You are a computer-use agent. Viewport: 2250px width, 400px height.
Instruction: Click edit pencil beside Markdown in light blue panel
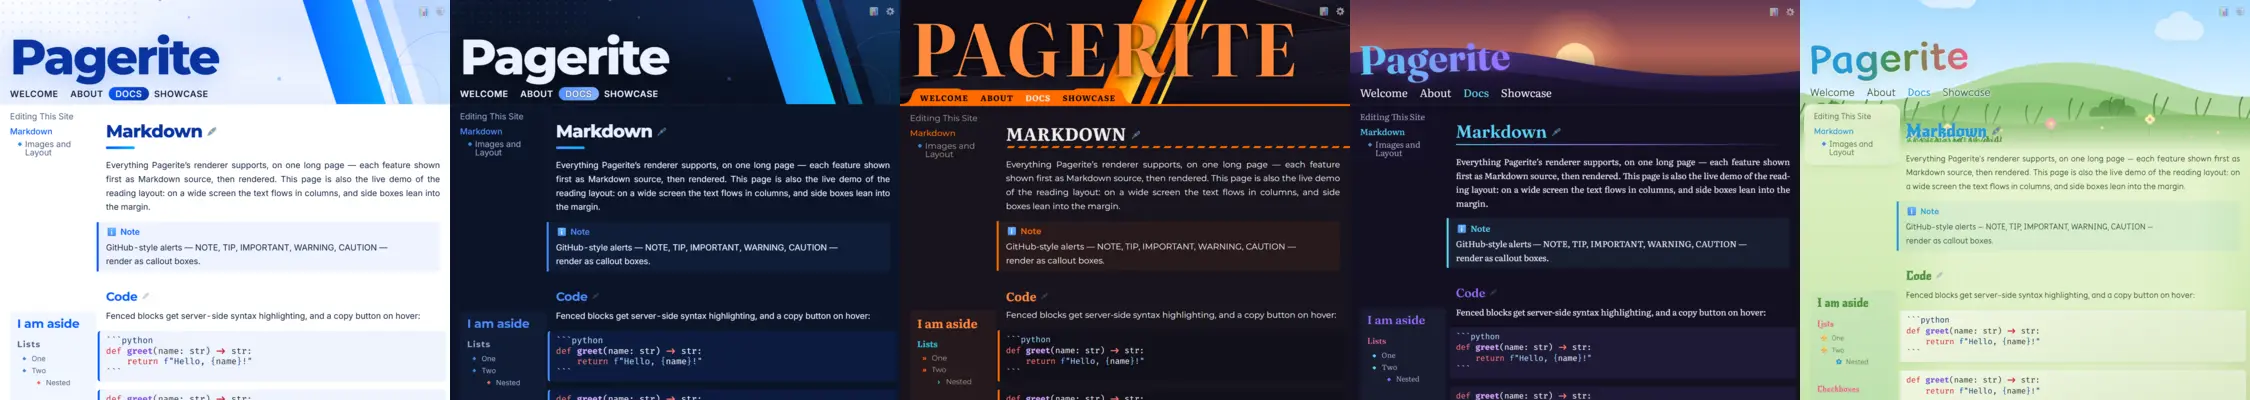212,132
